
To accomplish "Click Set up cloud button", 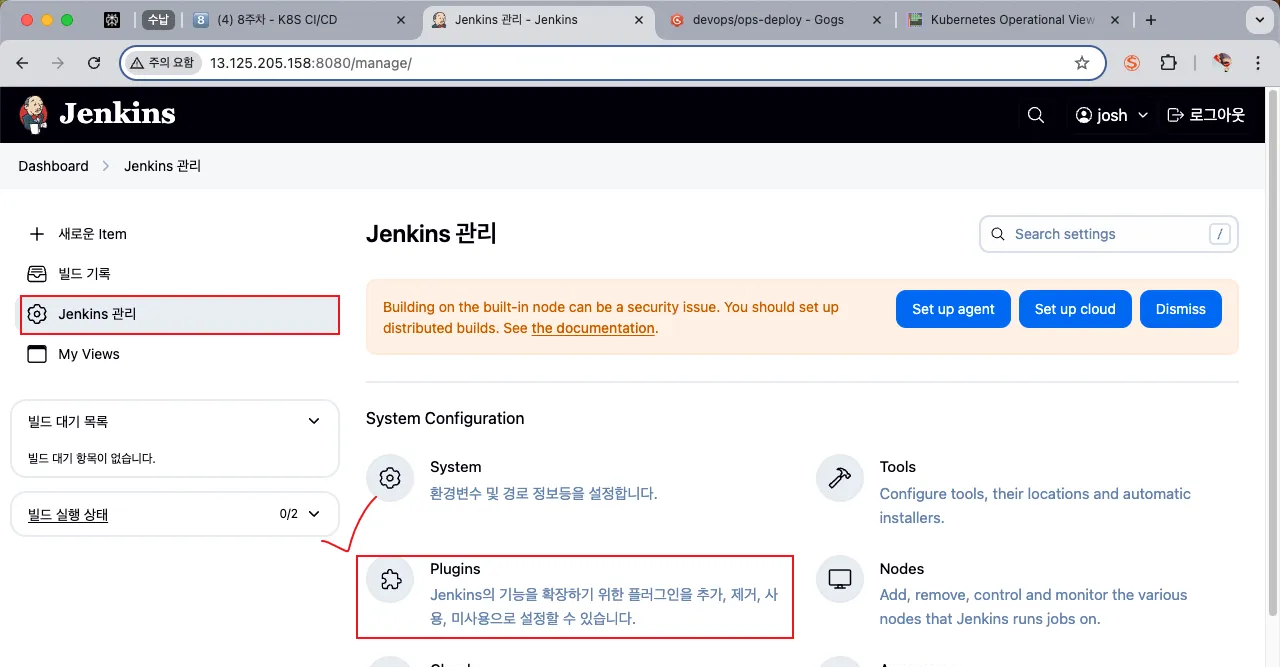I will point(1075,309).
